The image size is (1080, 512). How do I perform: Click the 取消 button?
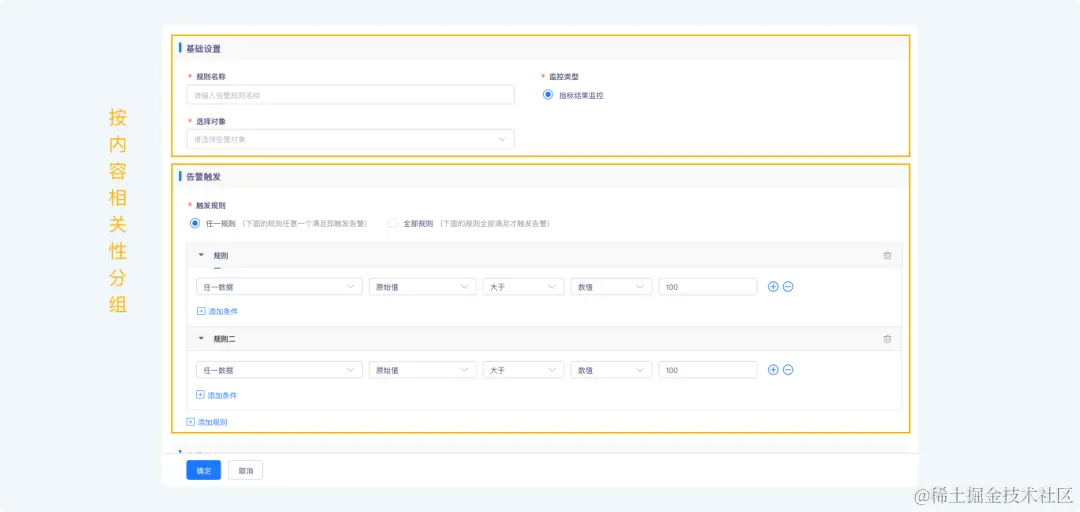click(x=246, y=470)
